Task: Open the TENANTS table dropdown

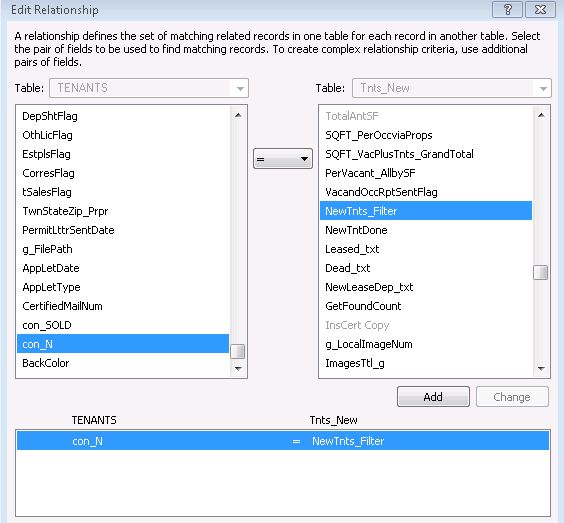Action: 149,88
